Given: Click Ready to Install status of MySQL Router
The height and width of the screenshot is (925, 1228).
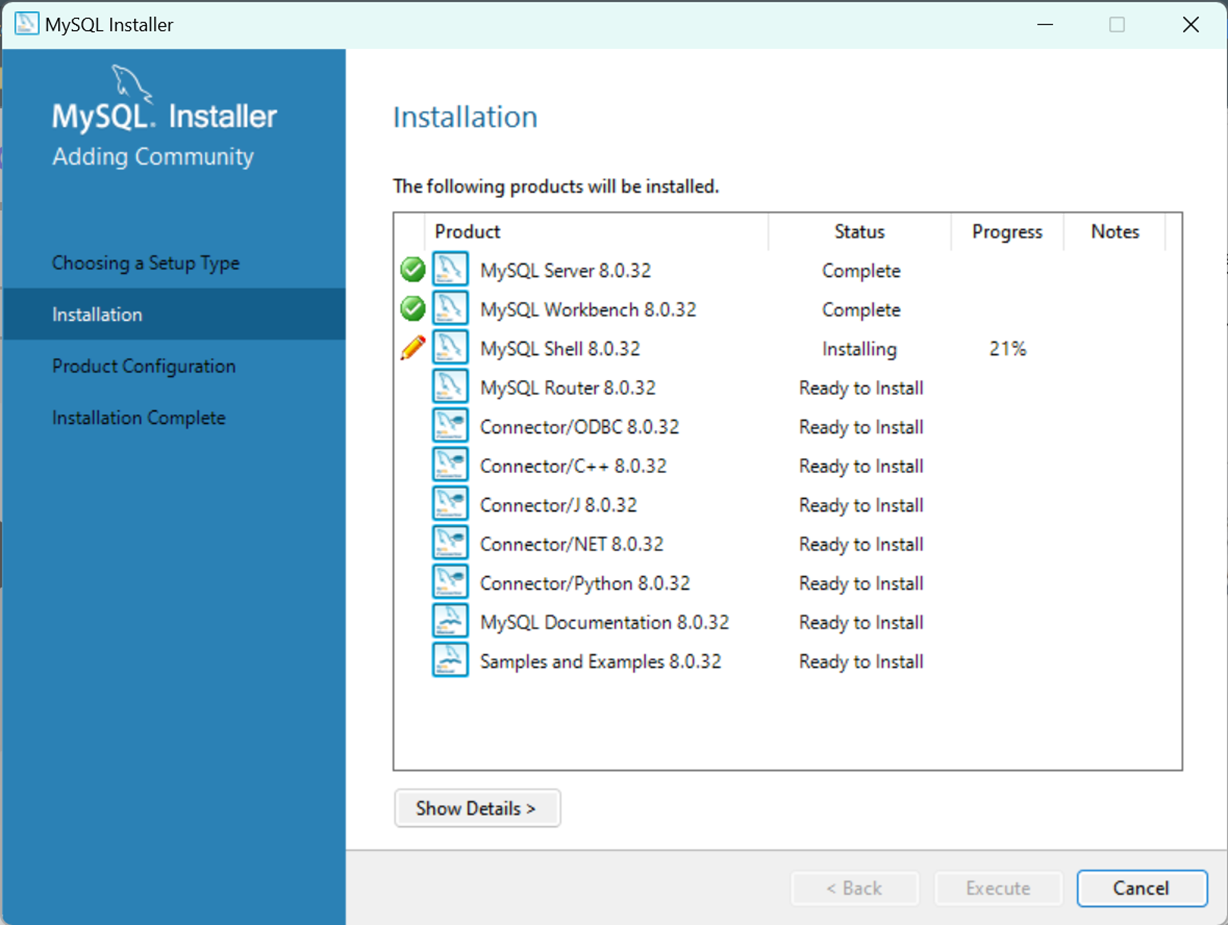Looking at the screenshot, I should click(861, 388).
